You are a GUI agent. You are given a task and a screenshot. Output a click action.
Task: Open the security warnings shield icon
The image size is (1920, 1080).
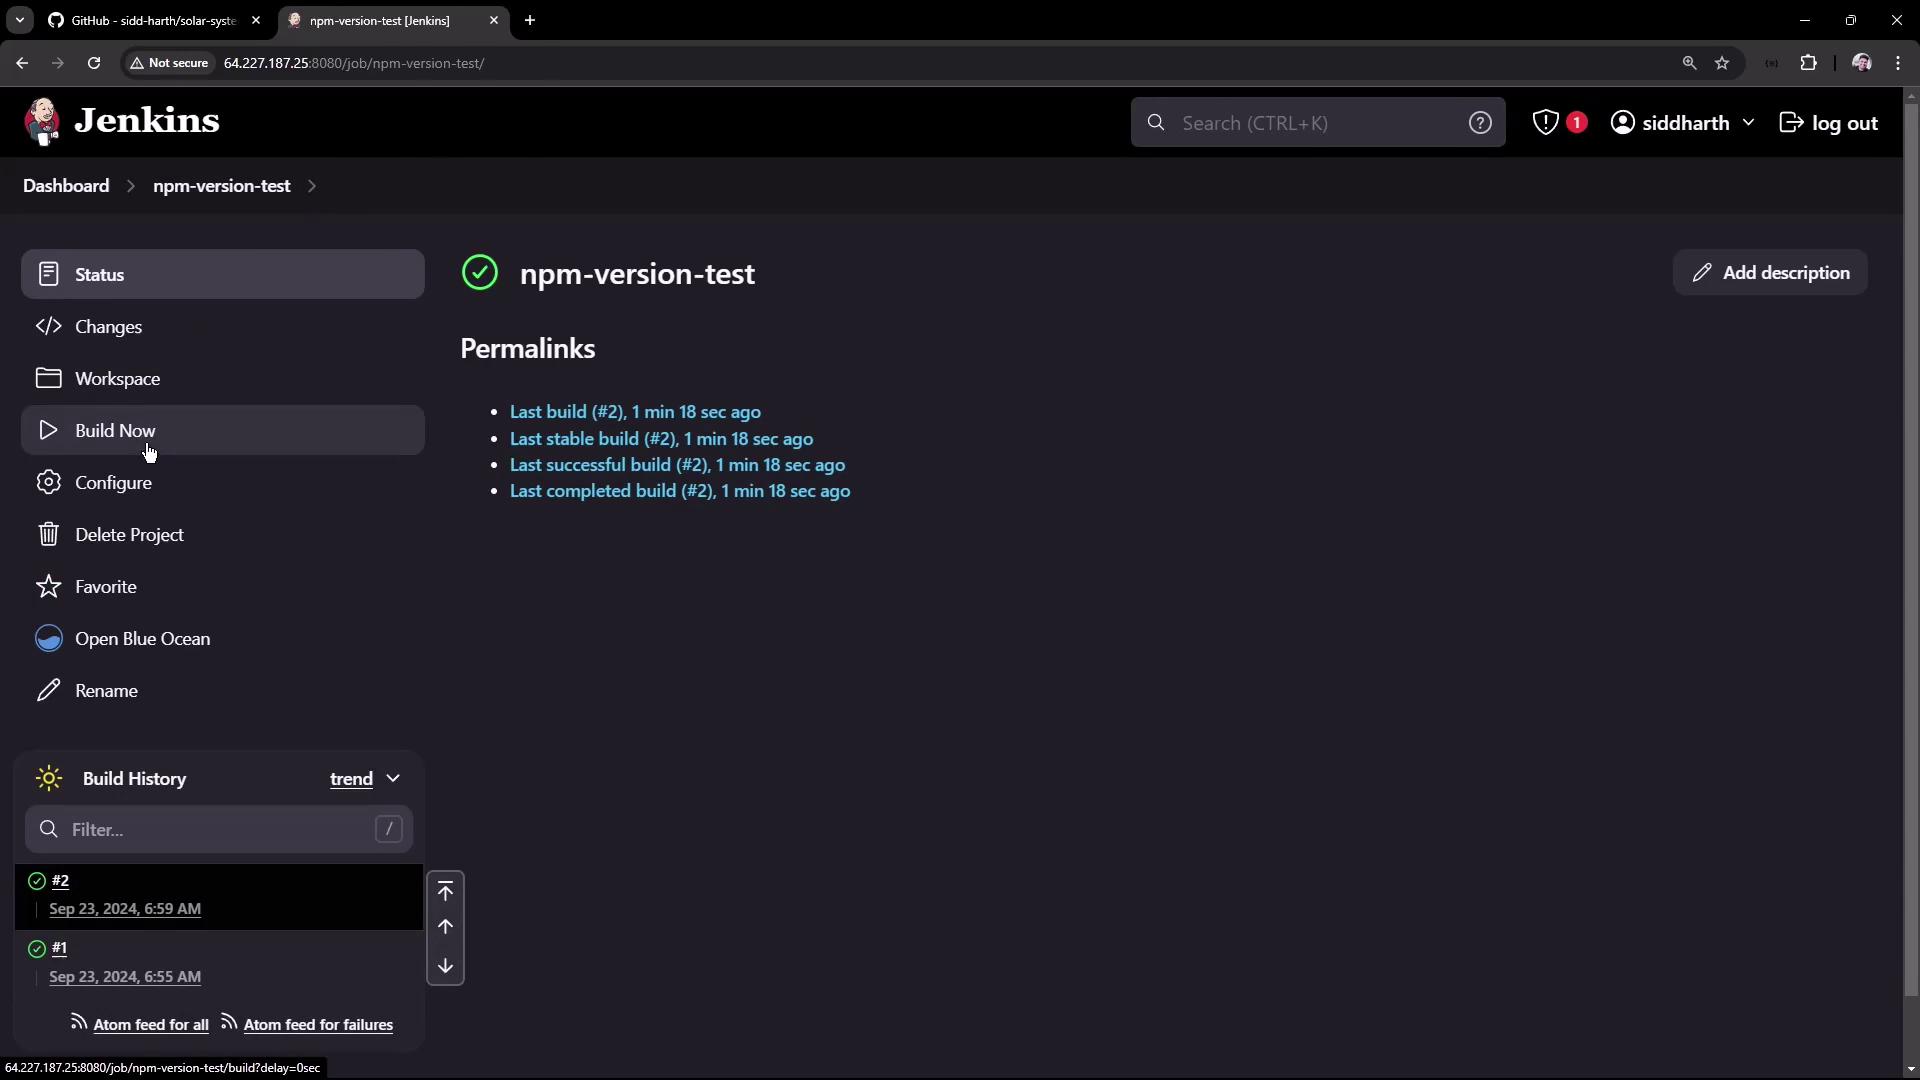[x=1546, y=122]
